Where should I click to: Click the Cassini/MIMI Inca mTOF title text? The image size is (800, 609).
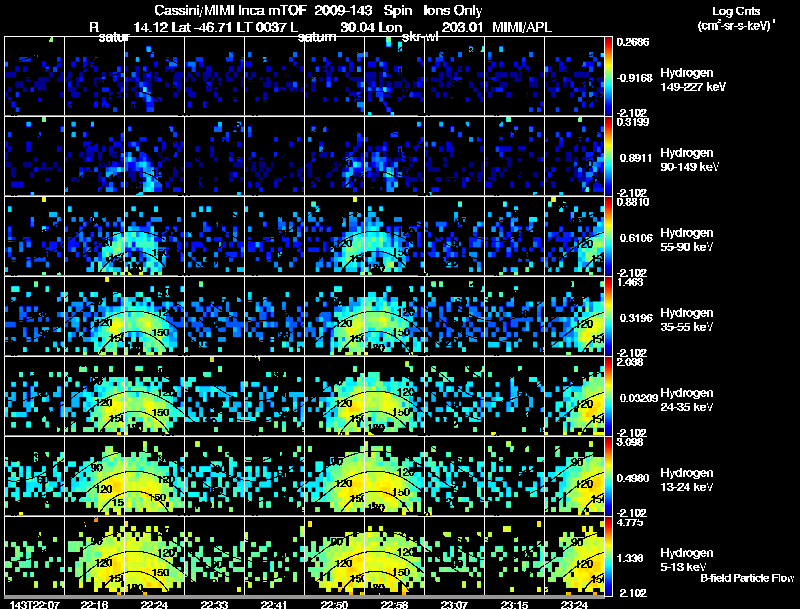[231, 10]
